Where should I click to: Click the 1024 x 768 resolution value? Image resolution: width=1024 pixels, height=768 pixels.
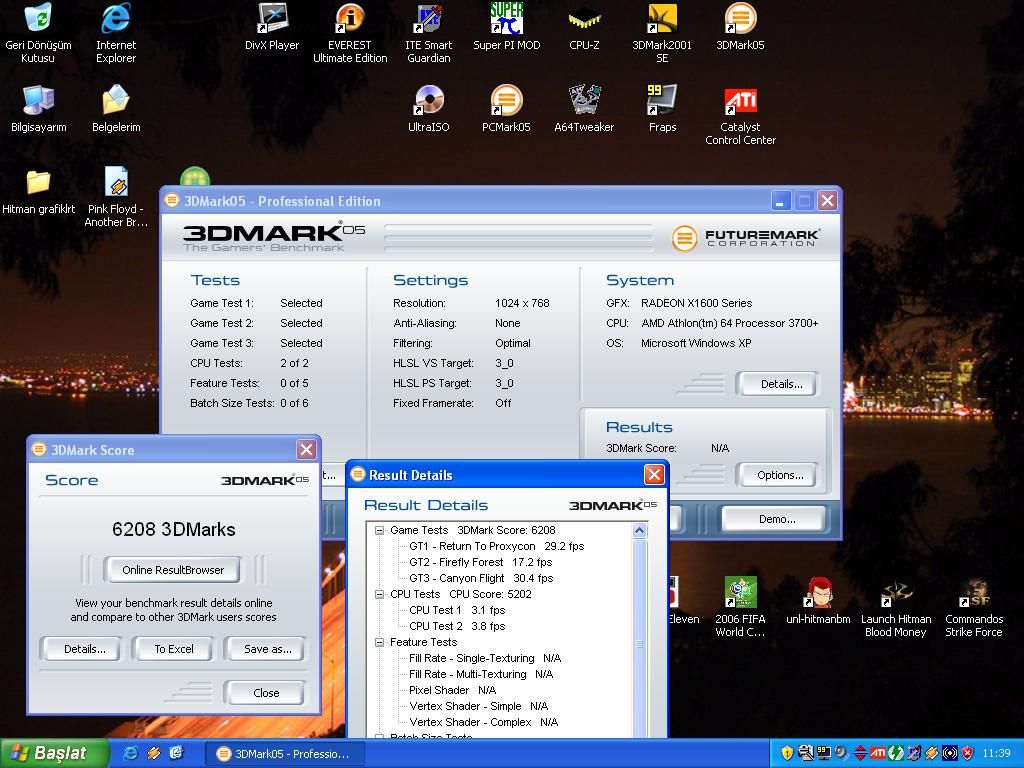(522, 303)
